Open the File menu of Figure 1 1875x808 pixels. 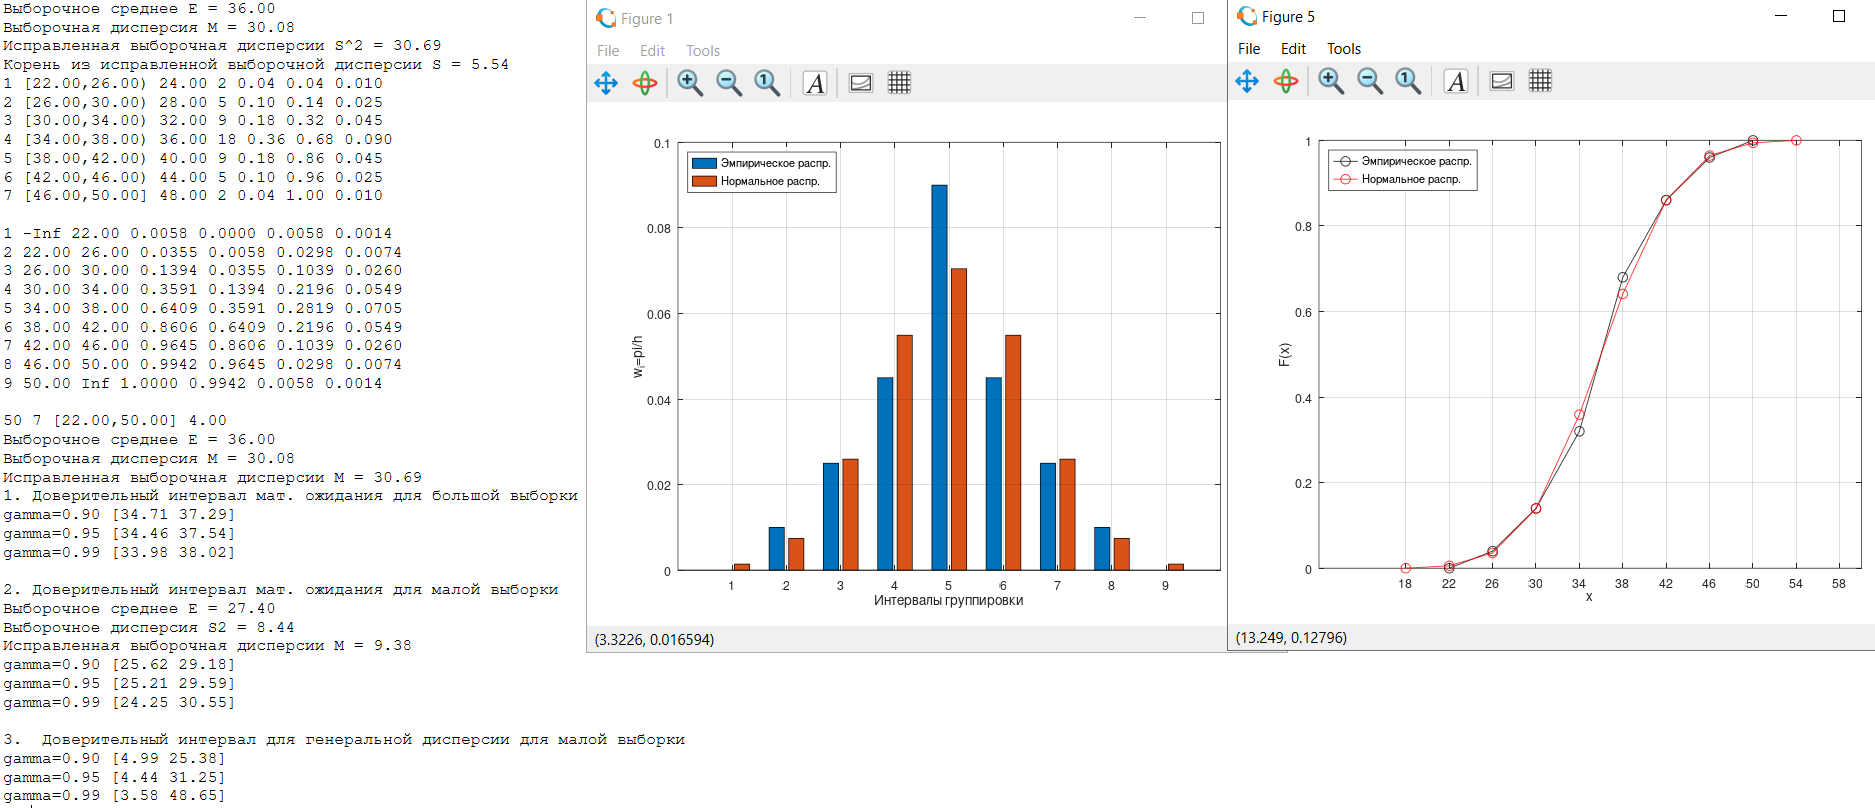click(x=608, y=51)
